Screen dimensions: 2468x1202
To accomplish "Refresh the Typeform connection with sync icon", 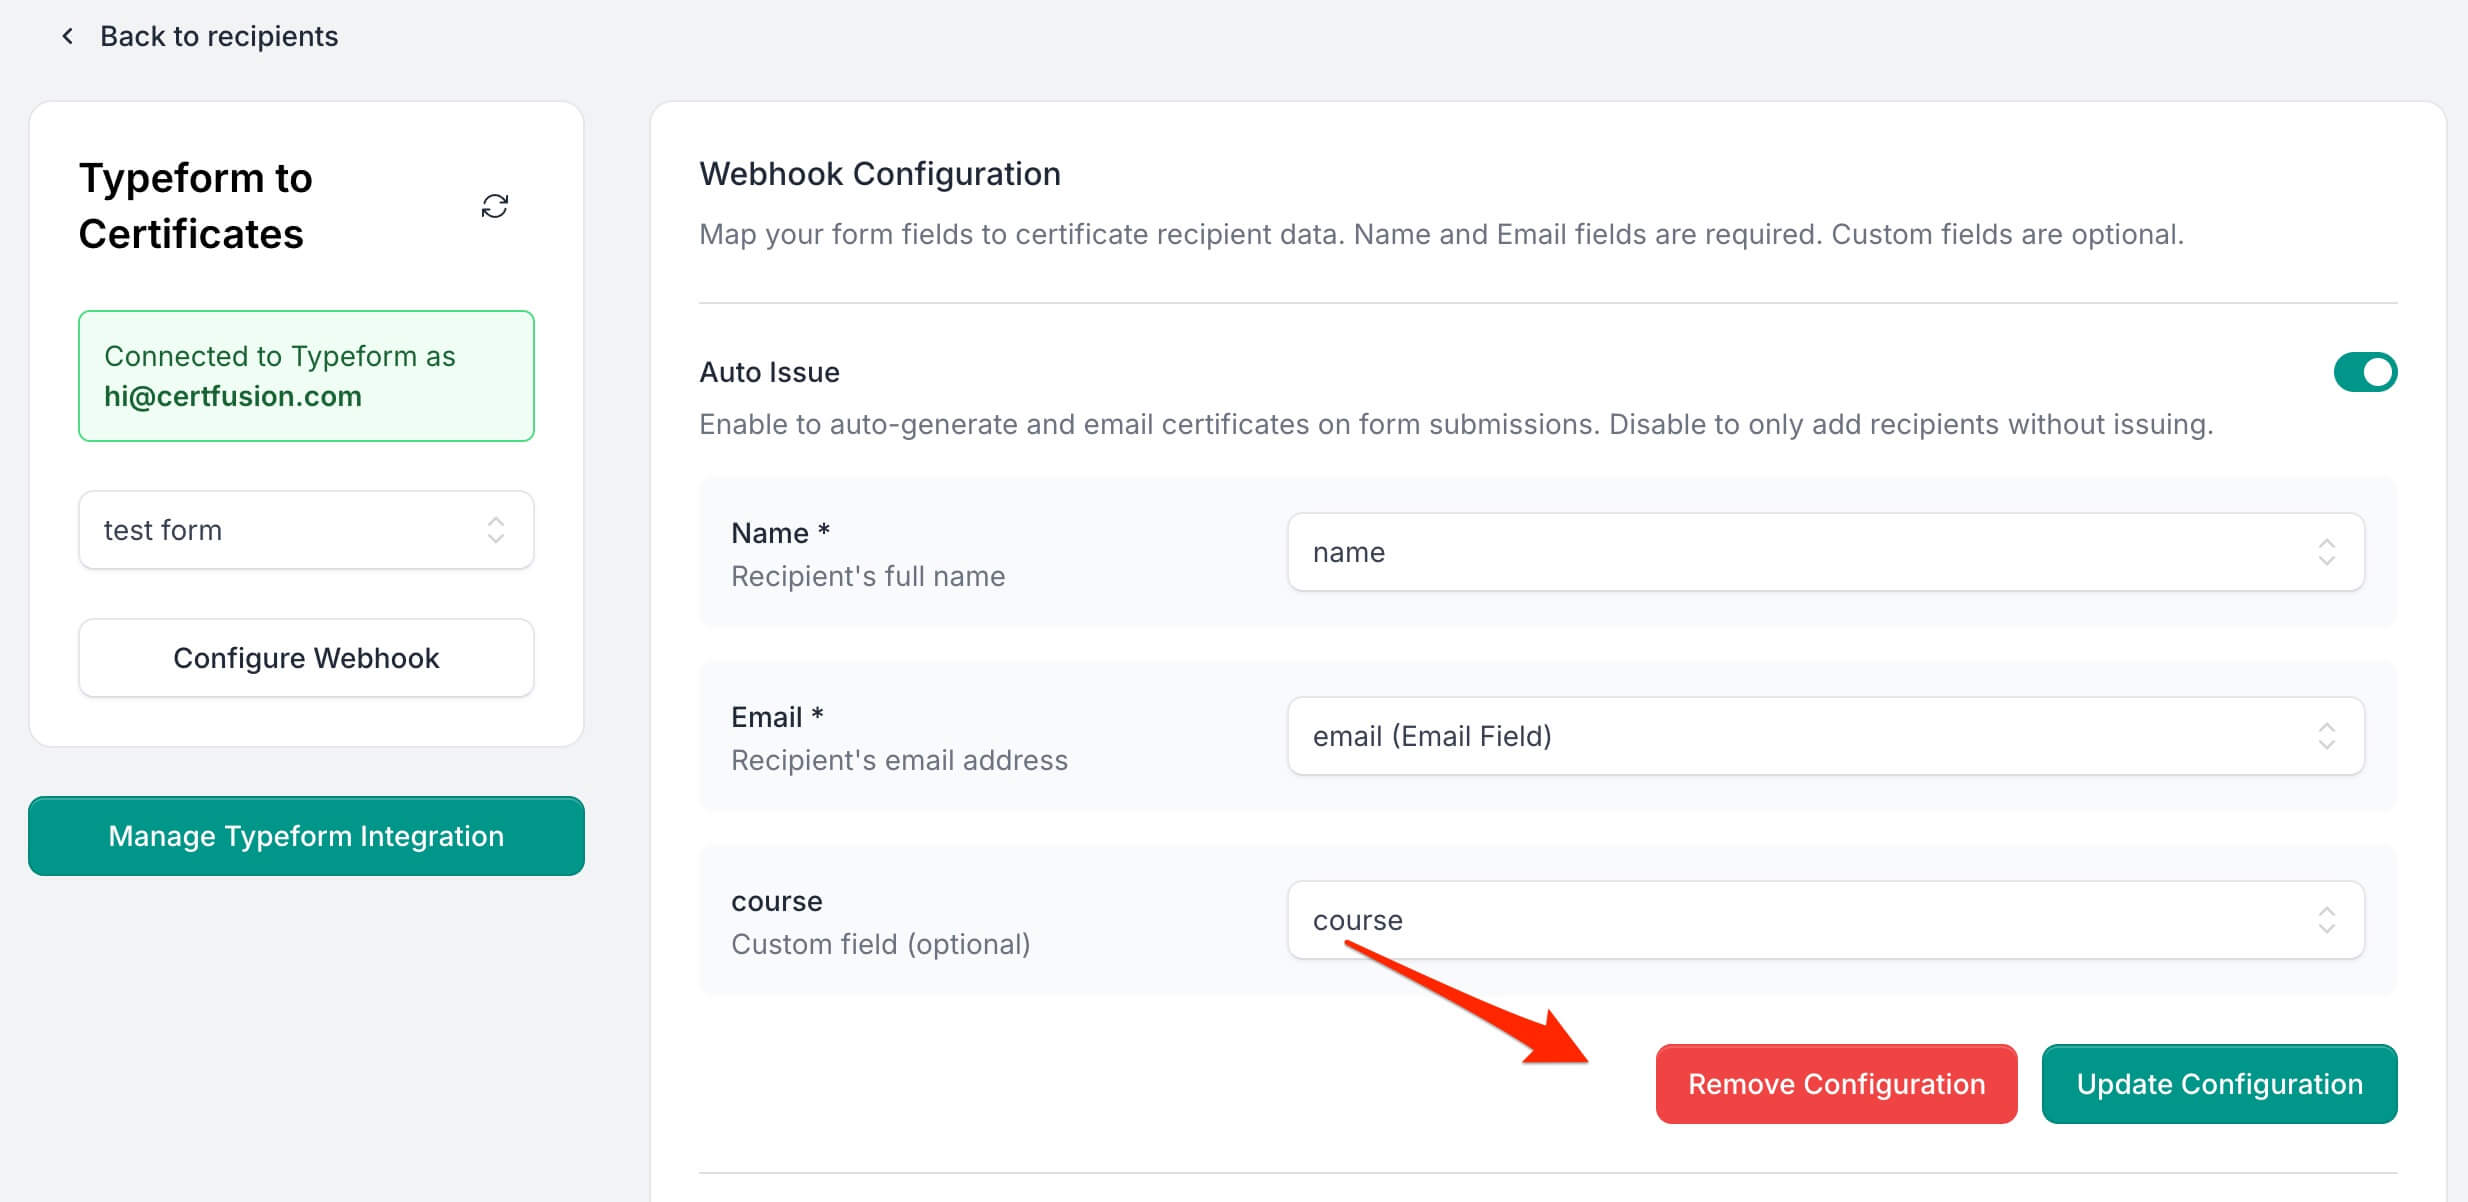I will (x=495, y=206).
